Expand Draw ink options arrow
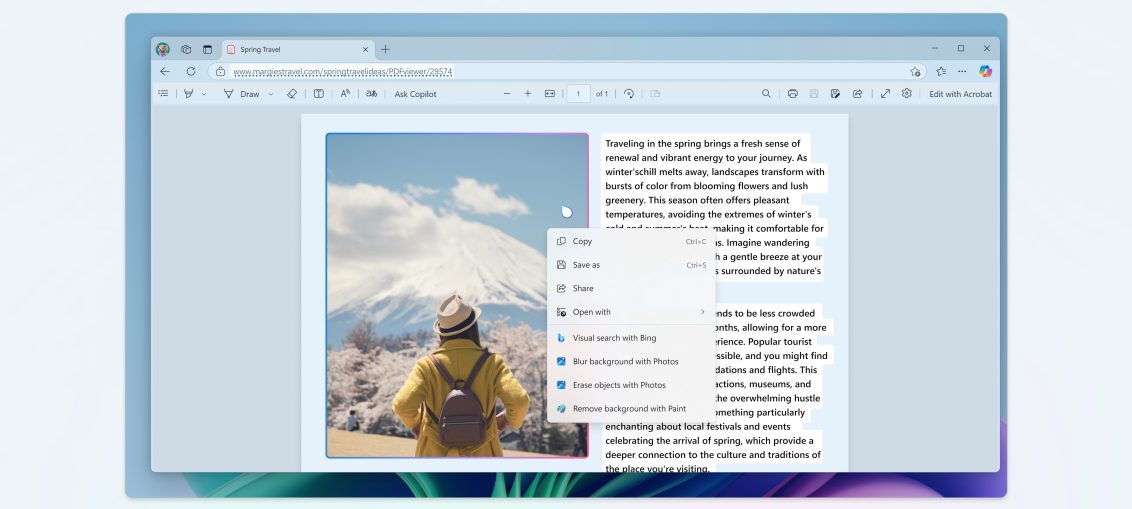The width and height of the screenshot is (1132, 509). pyautogui.click(x=271, y=94)
